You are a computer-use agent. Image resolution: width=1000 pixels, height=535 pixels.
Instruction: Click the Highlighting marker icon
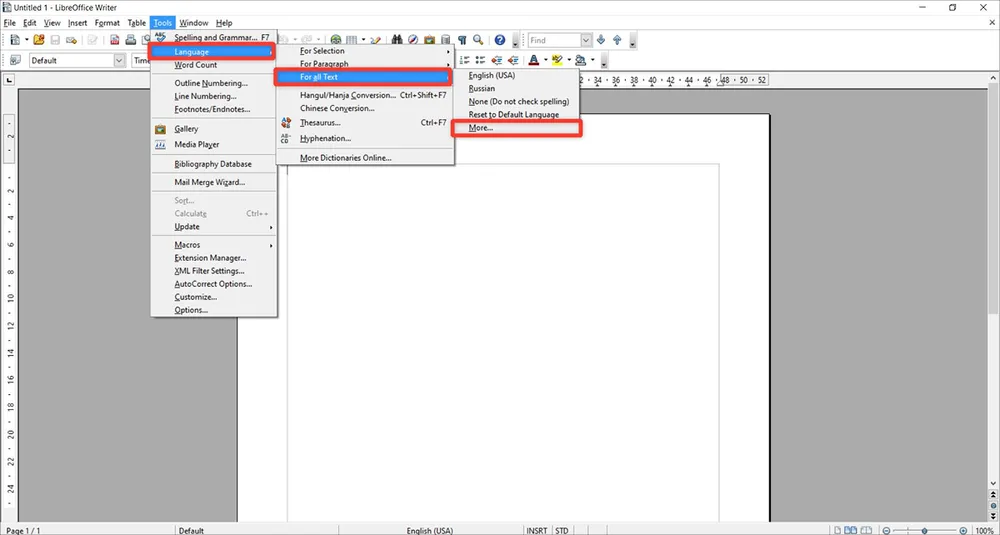557,60
